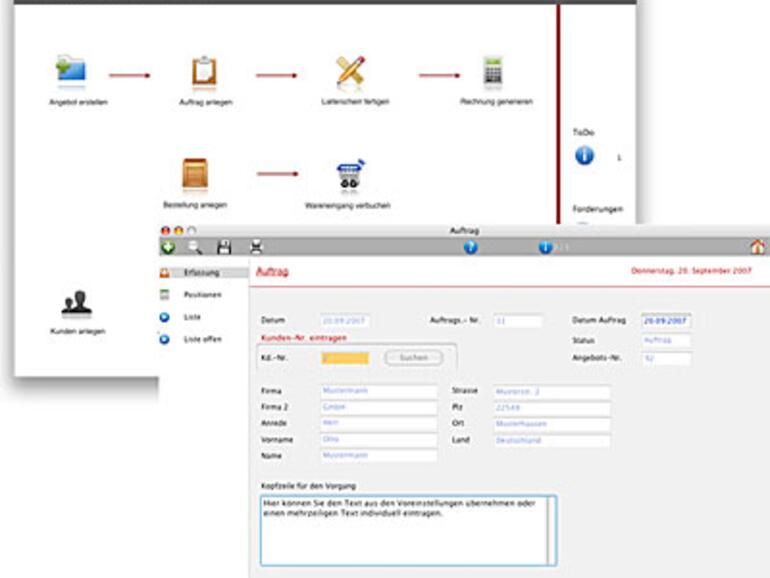This screenshot has height=578, width=770.
Task: Click the Plz input field
Action: 552,408
